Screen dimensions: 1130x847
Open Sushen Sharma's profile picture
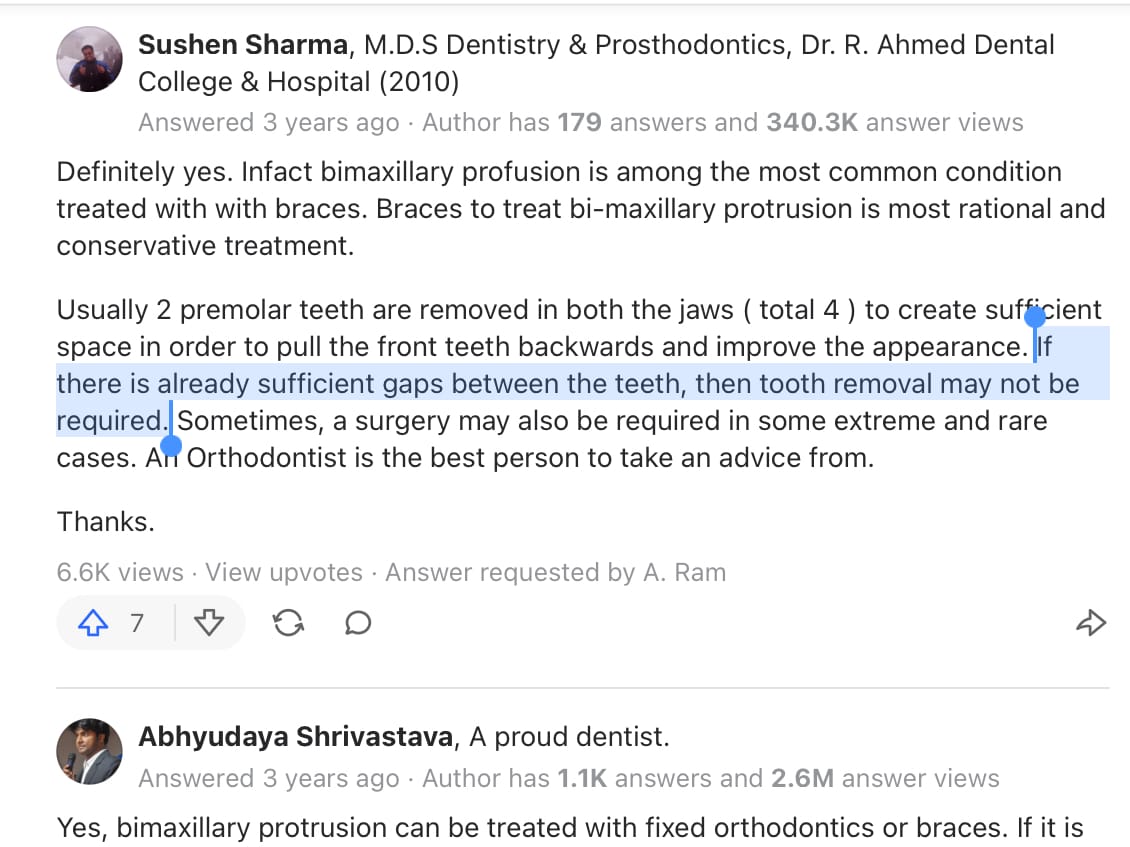90,60
